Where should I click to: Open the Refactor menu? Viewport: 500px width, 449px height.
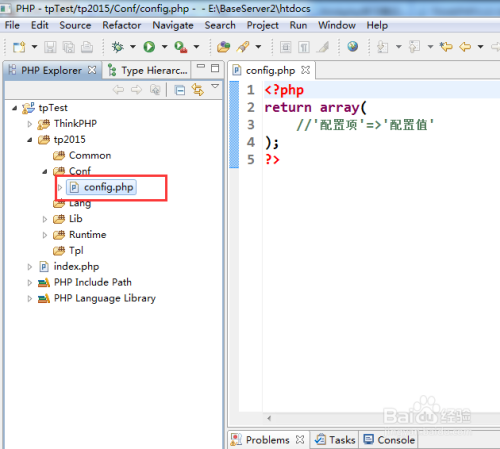122,25
